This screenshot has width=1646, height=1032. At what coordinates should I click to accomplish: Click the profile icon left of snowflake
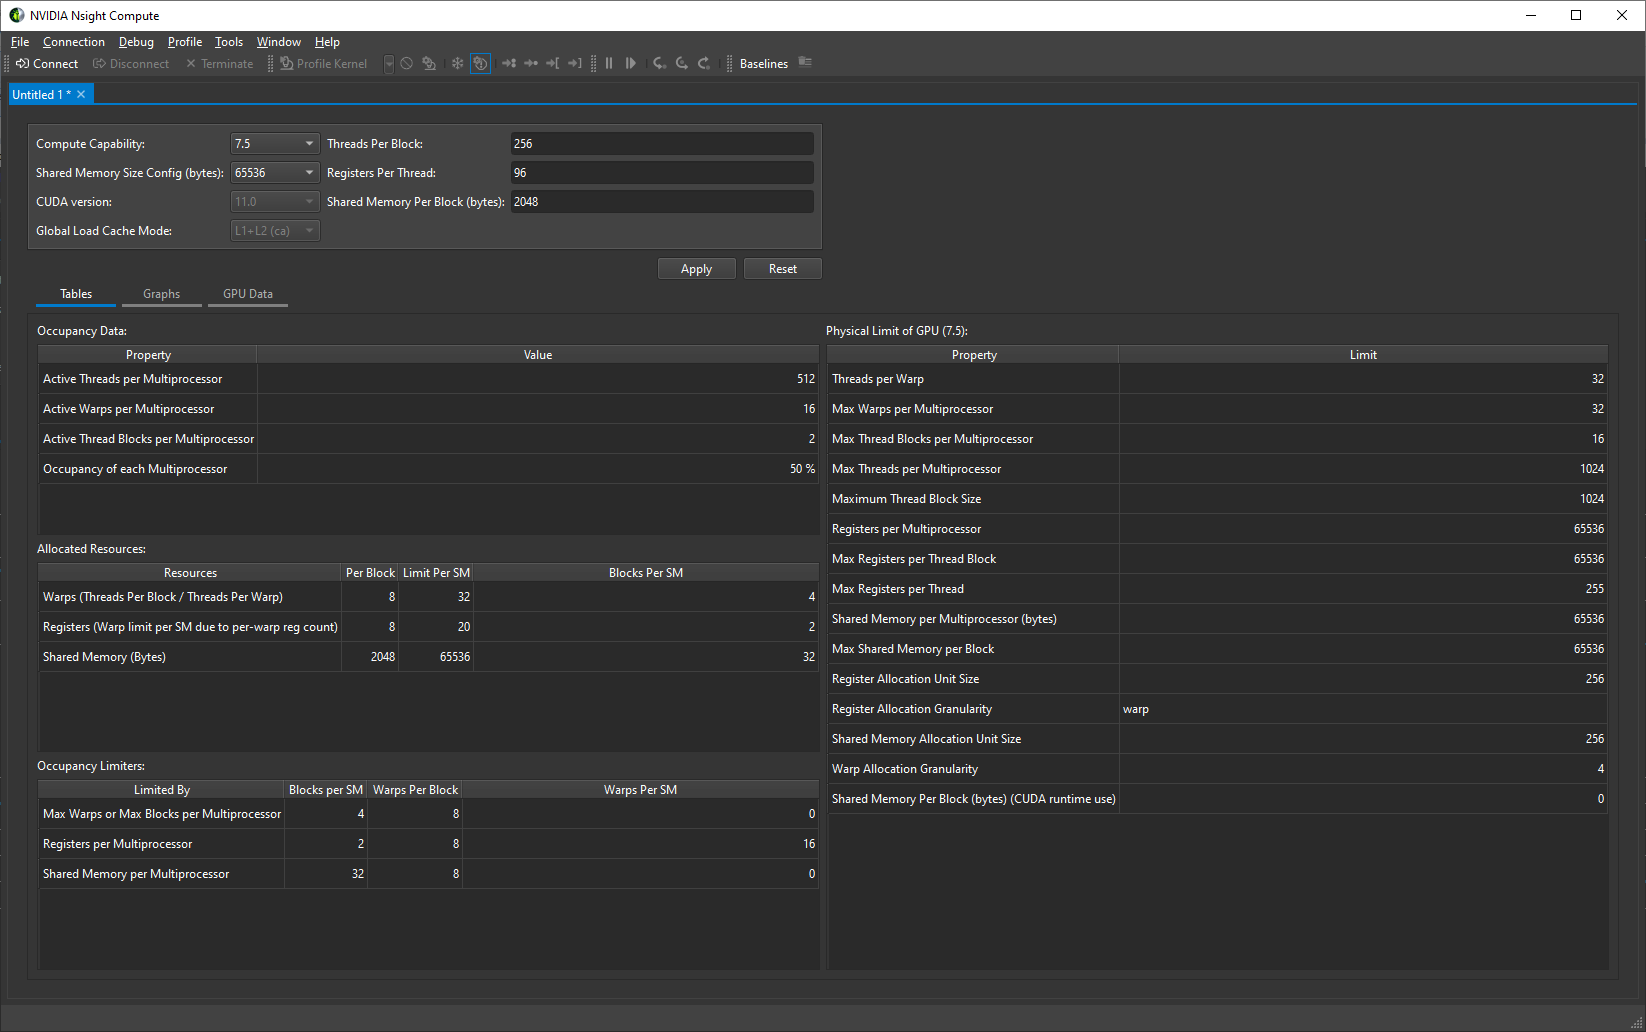(x=429, y=63)
